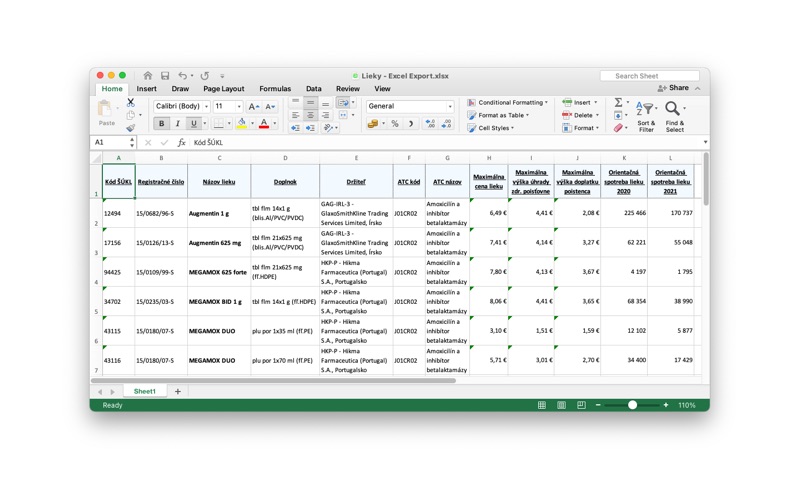Increase indent in the cell
800x500 pixels.
click(310, 128)
